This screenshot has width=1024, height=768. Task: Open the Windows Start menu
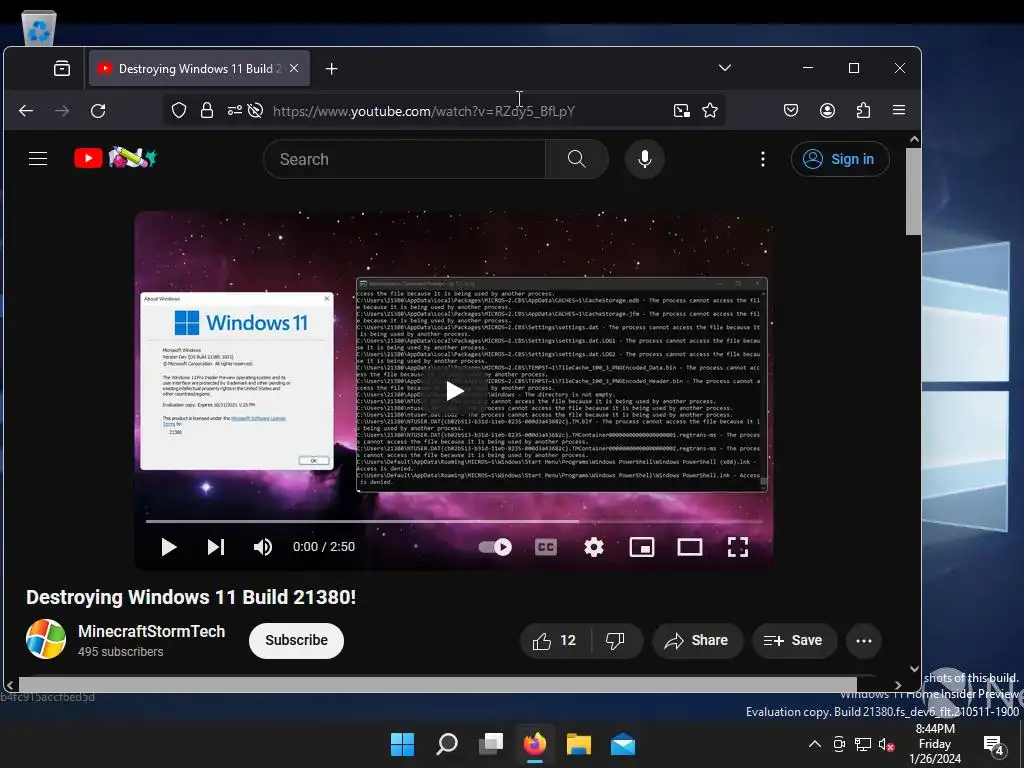pos(402,744)
